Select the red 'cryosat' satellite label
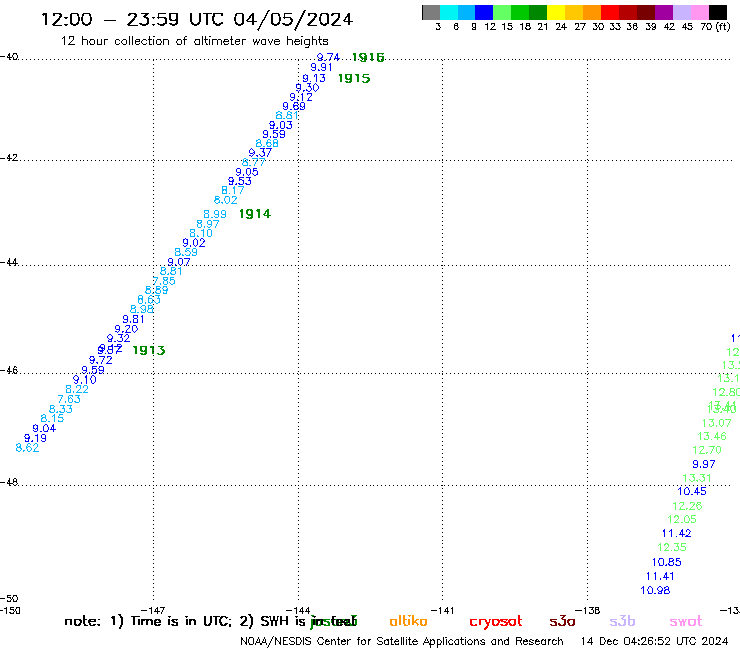Image resolution: width=740 pixels, height=650 pixels. 496,622
